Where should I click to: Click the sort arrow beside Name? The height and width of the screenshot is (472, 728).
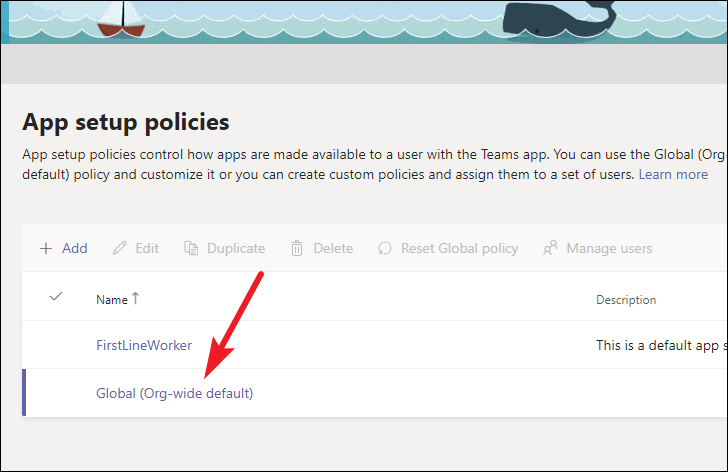pos(135,298)
